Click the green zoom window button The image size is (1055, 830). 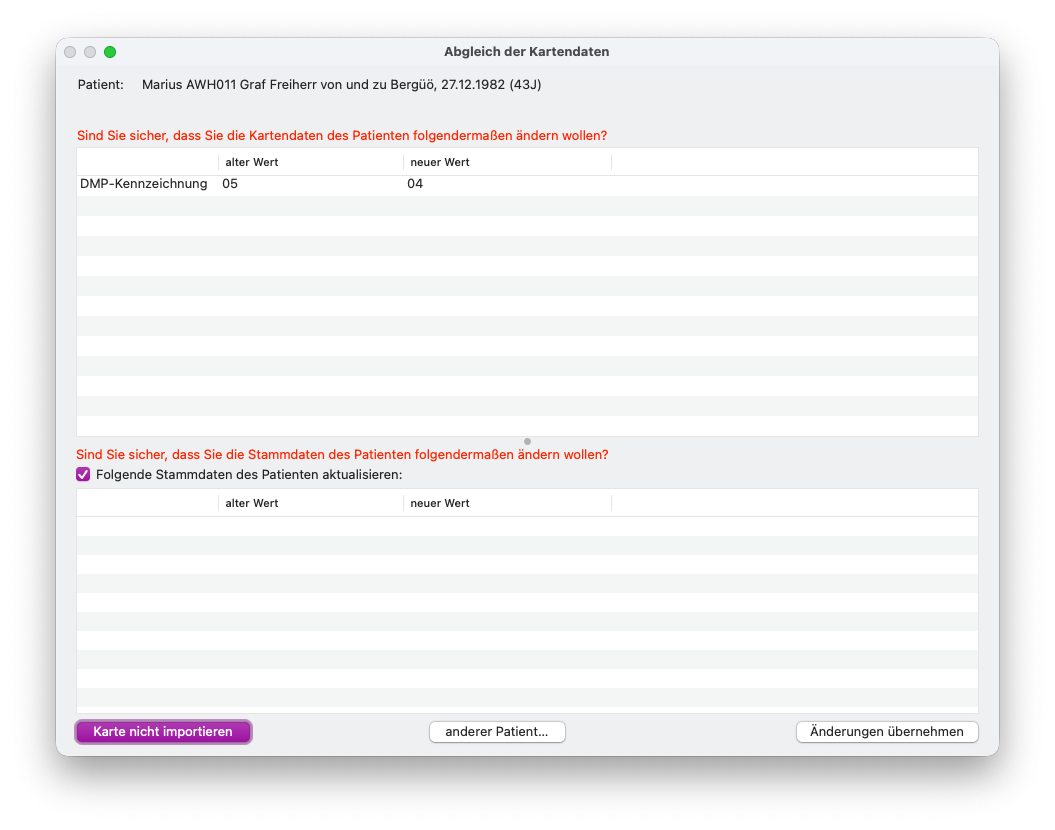(110, 52)
